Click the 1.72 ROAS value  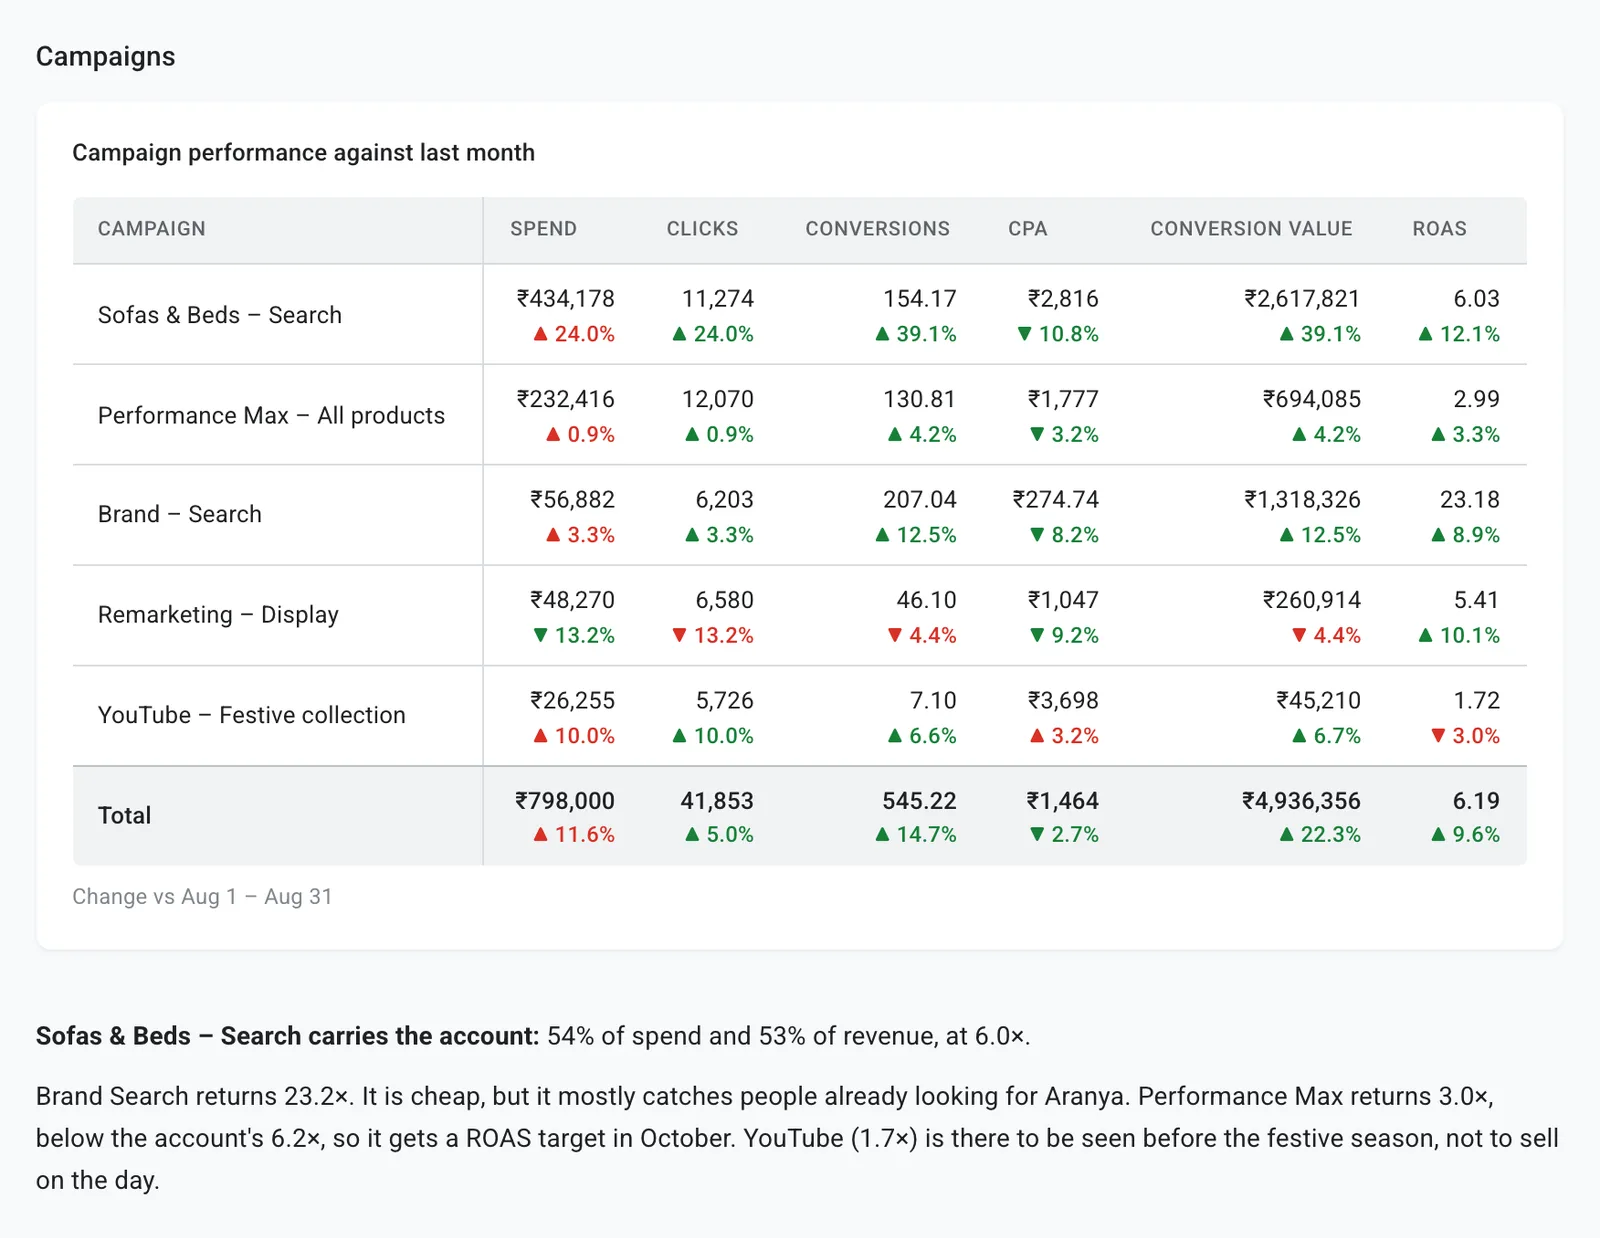point(1476,700)
